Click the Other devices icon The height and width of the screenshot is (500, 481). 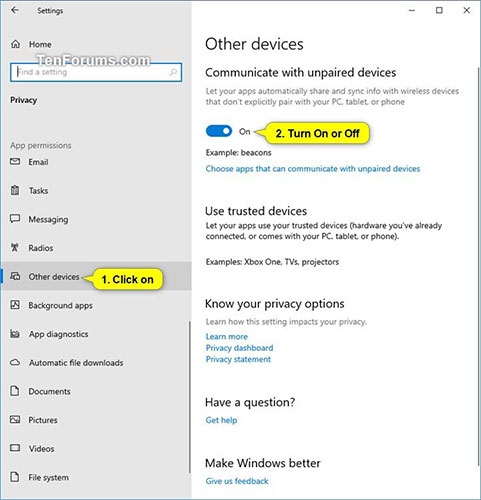pos(15,276)
